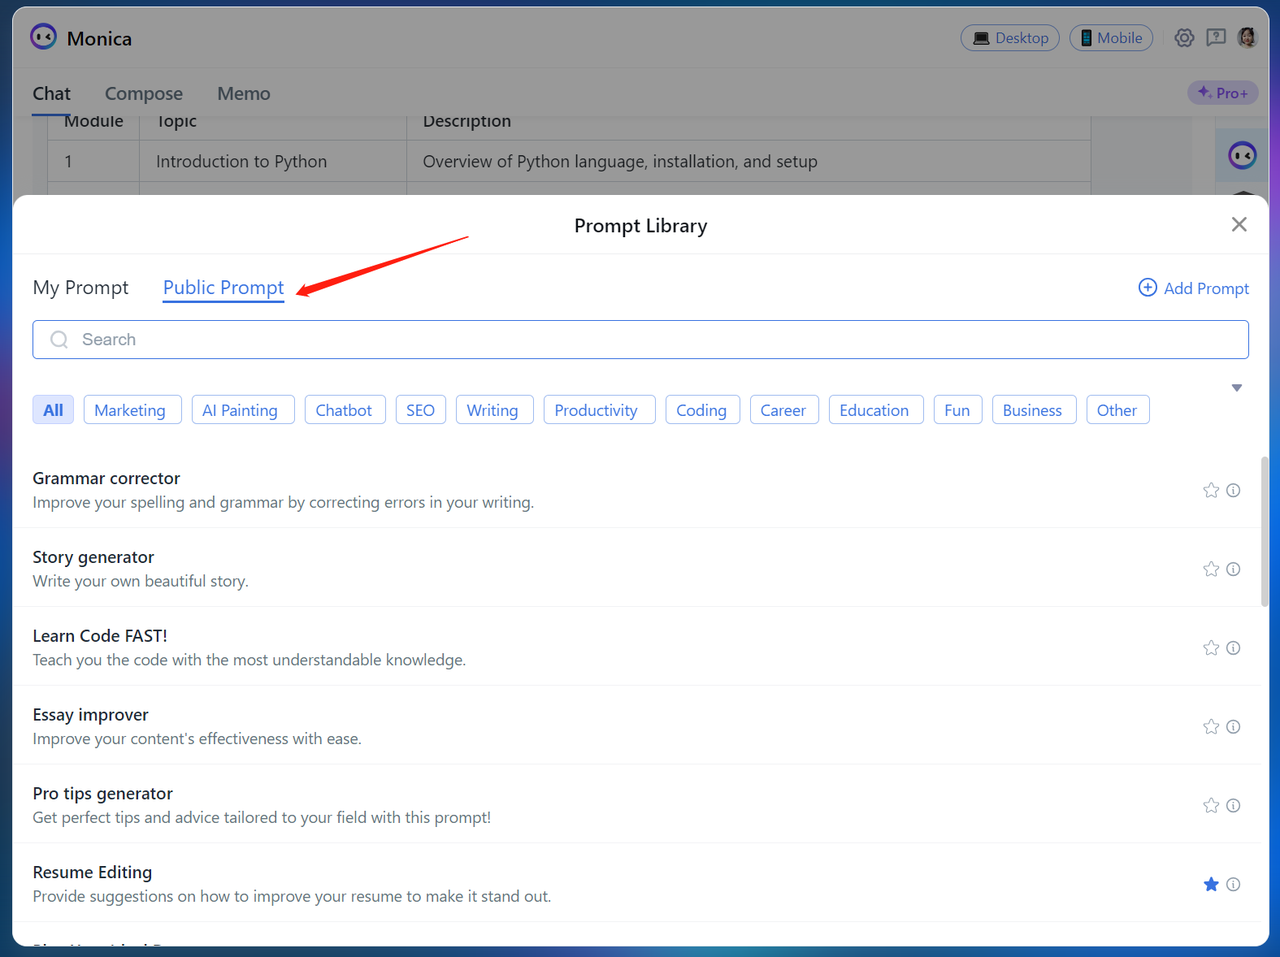Open the Grammar corrector prompt
1280x957 pixels.
point(635,490)
